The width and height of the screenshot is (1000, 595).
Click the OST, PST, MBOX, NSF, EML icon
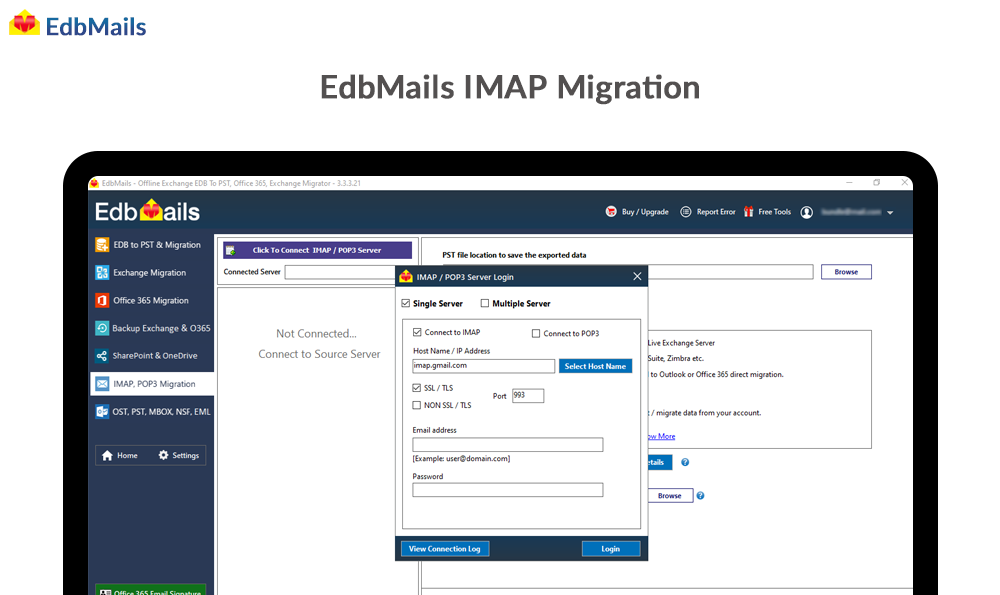click(102, 412)
